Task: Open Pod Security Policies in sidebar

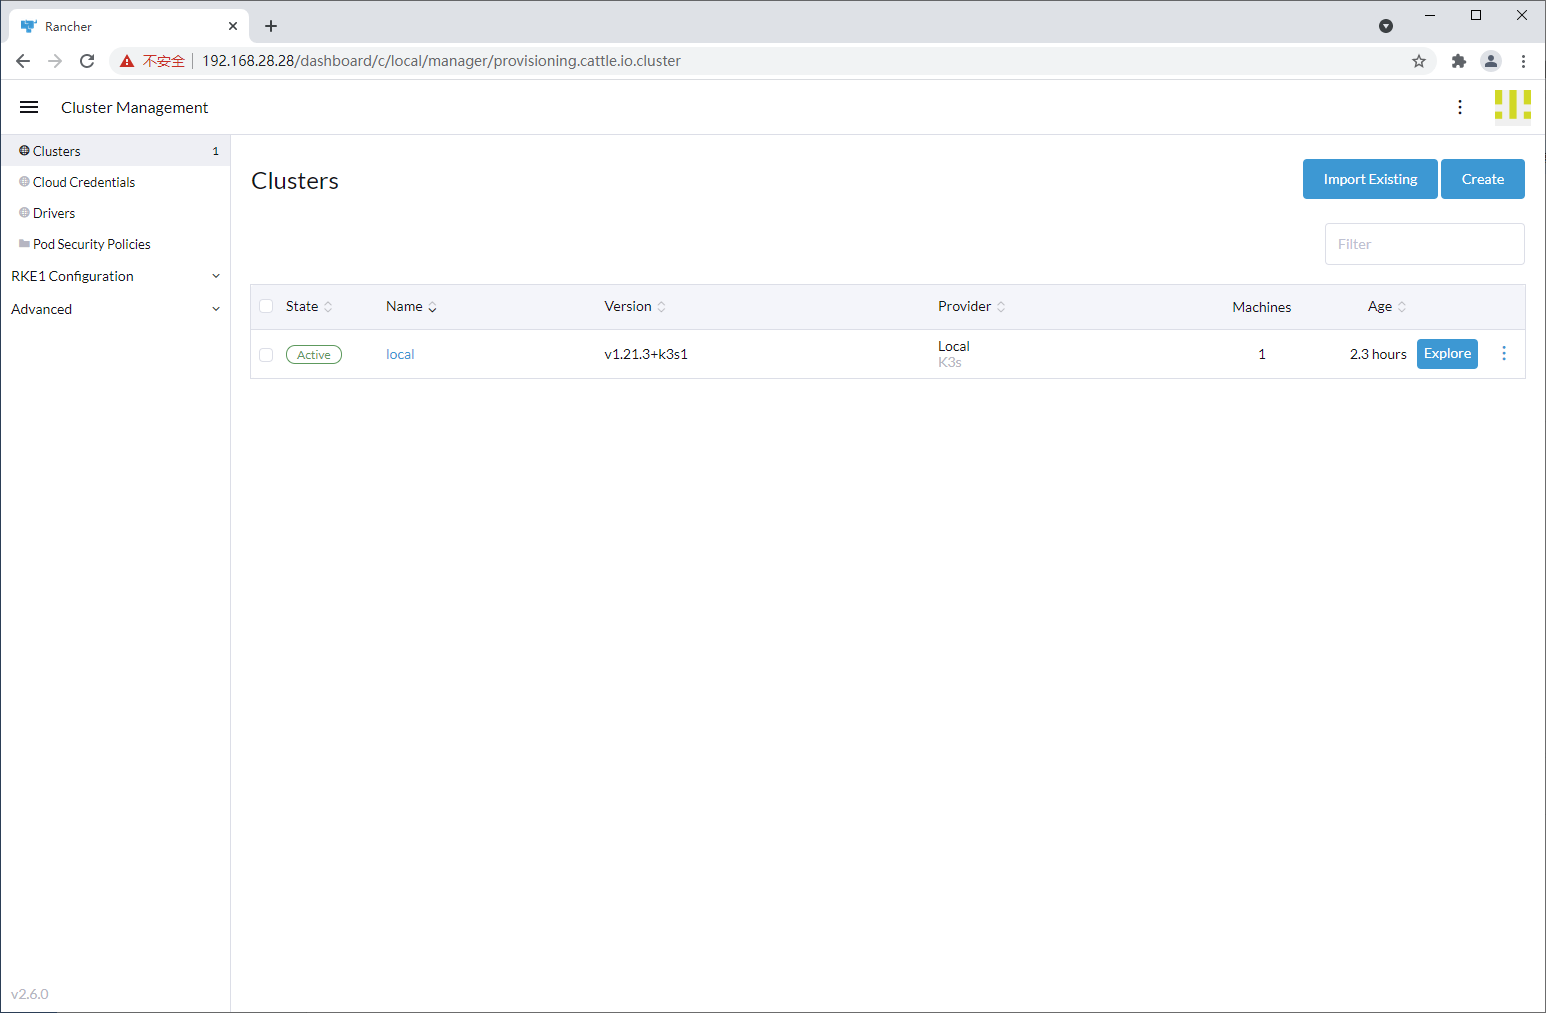Action: (115, 244)
